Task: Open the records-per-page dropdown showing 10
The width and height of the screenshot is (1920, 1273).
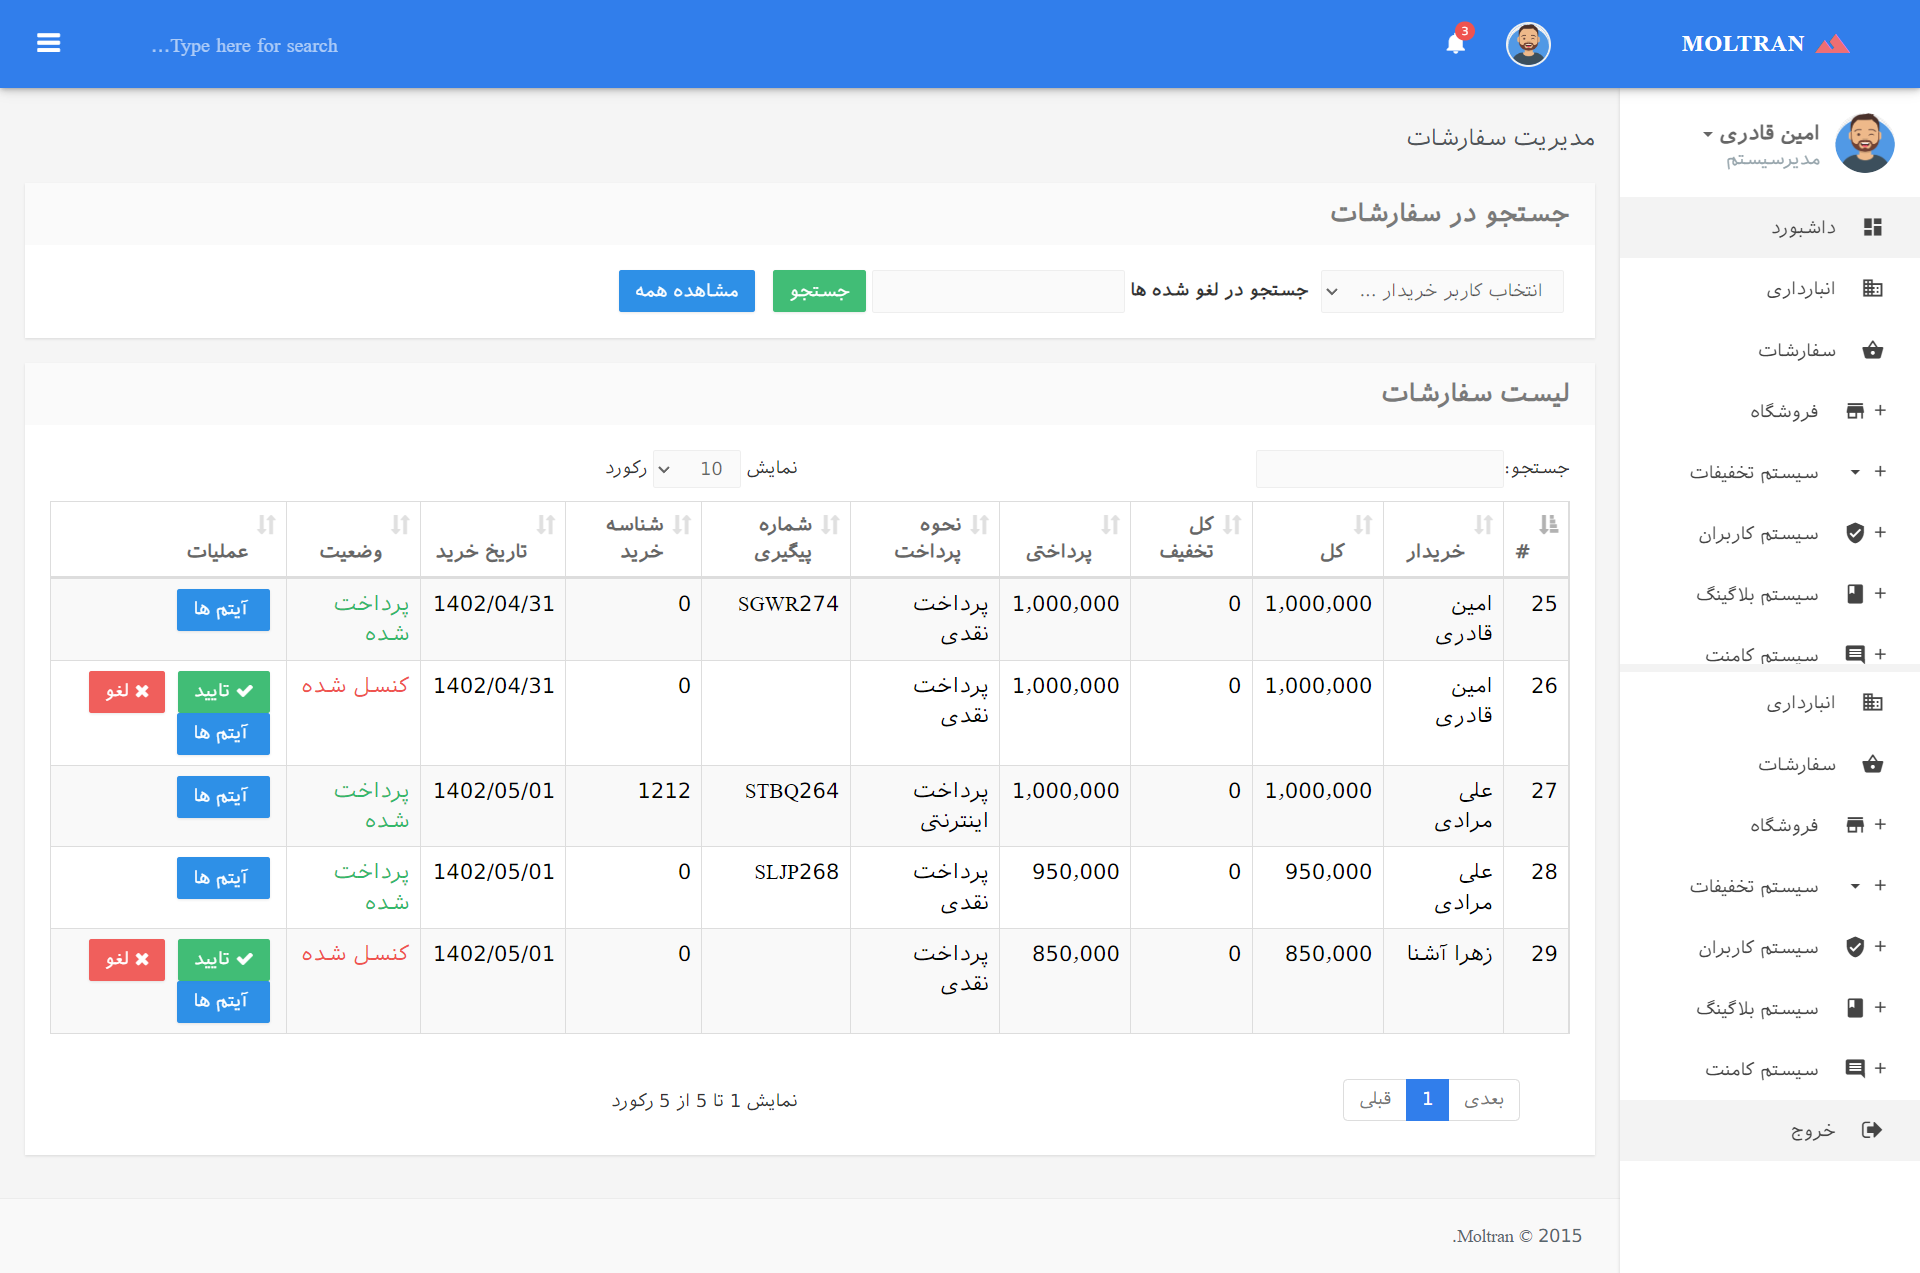Action: tap(696, 469)
